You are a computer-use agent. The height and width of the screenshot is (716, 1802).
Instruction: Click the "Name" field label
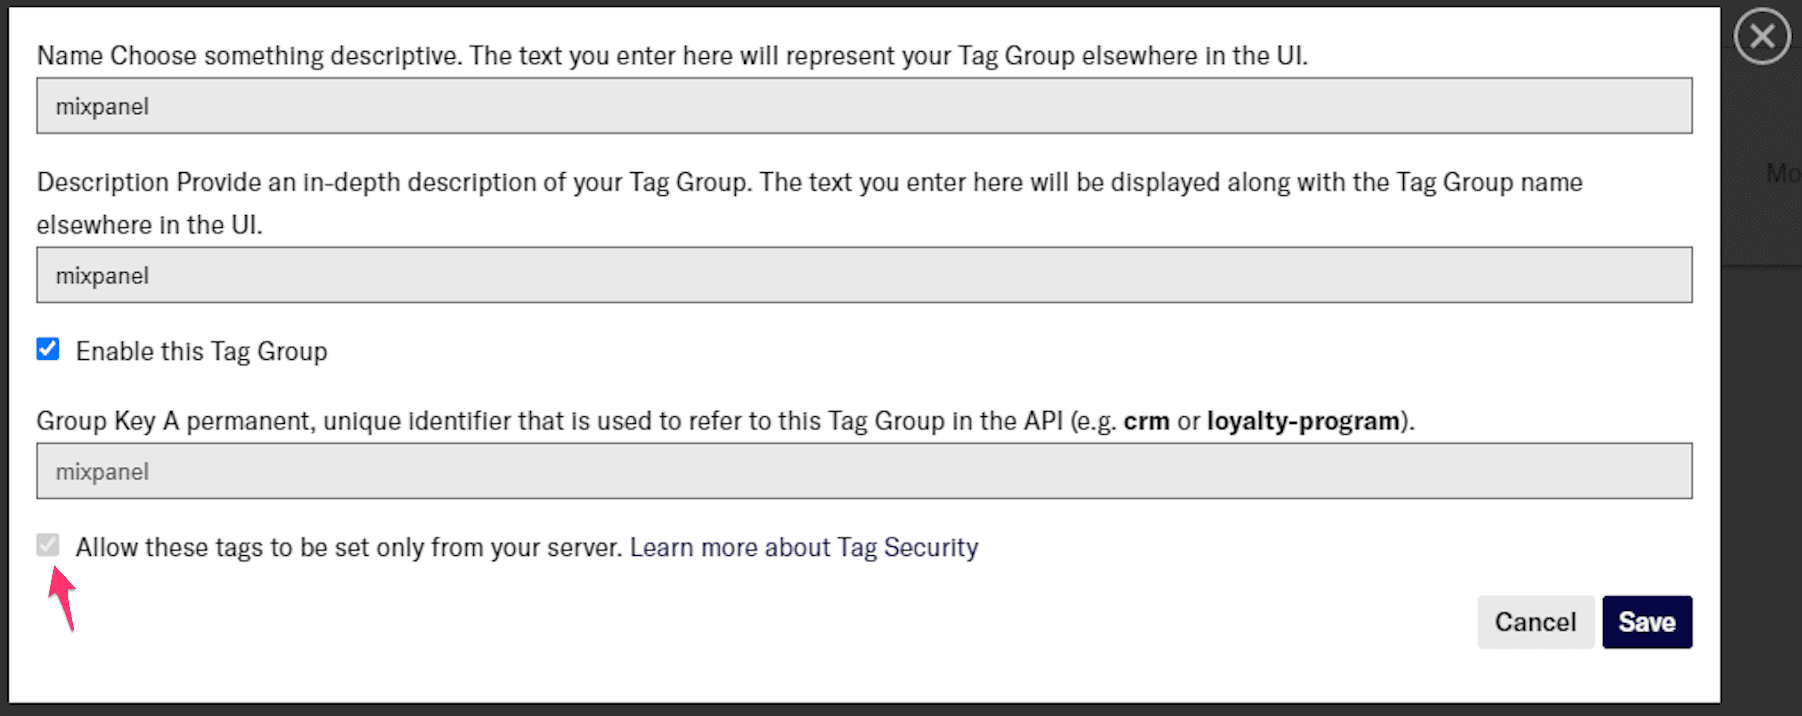[x=70, y=56]
